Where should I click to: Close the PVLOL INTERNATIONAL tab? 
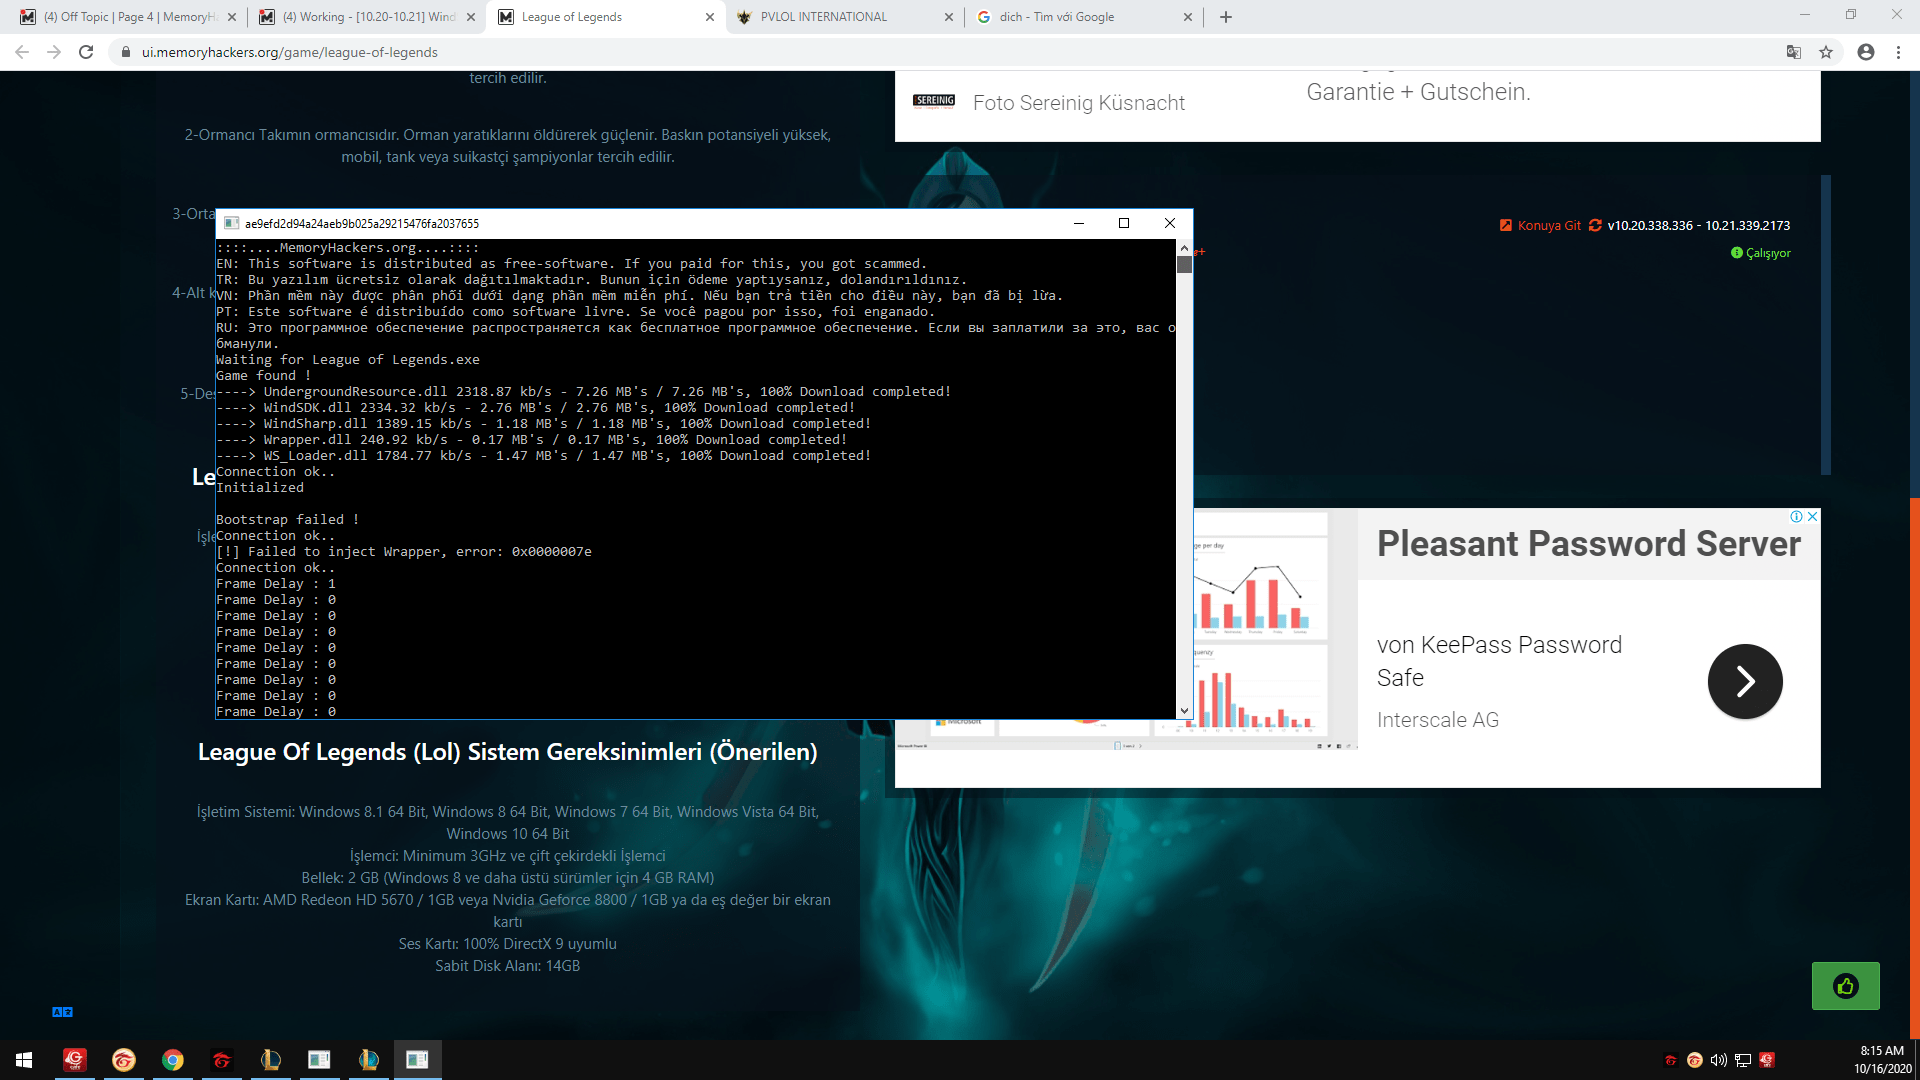pos(949,17)
